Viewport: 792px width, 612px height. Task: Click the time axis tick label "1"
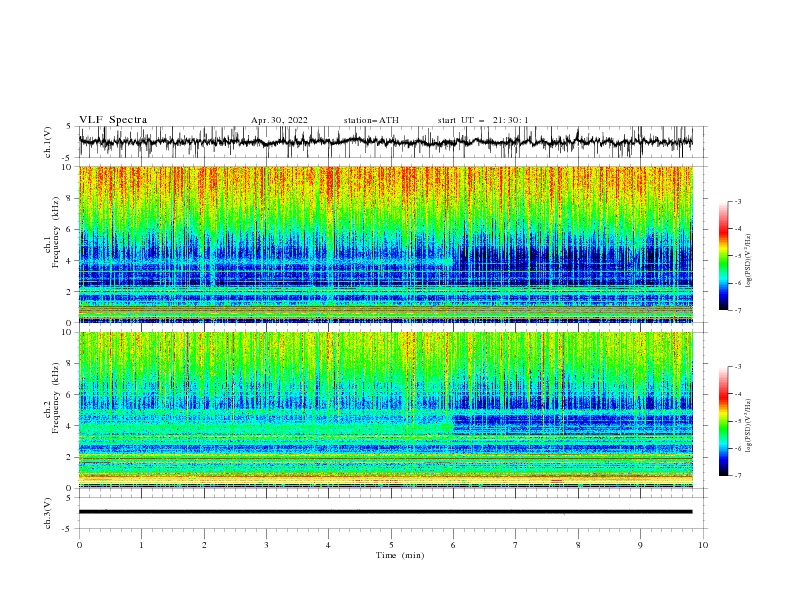(141, 545)
